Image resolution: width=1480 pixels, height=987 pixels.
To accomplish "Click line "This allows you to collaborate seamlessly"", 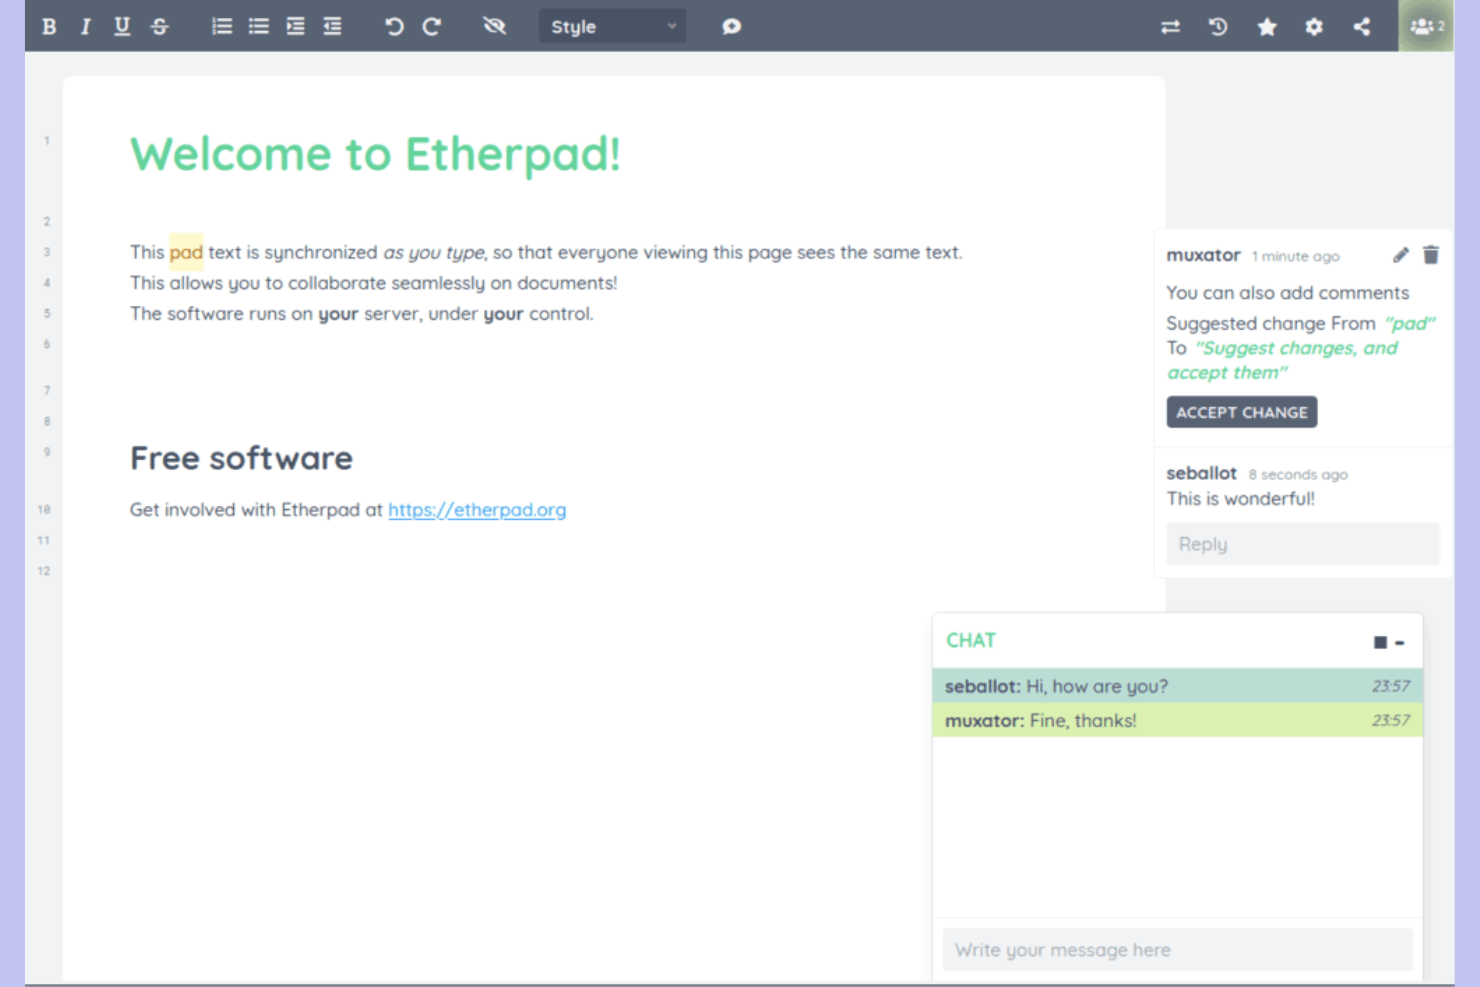I will pos(373,283).
